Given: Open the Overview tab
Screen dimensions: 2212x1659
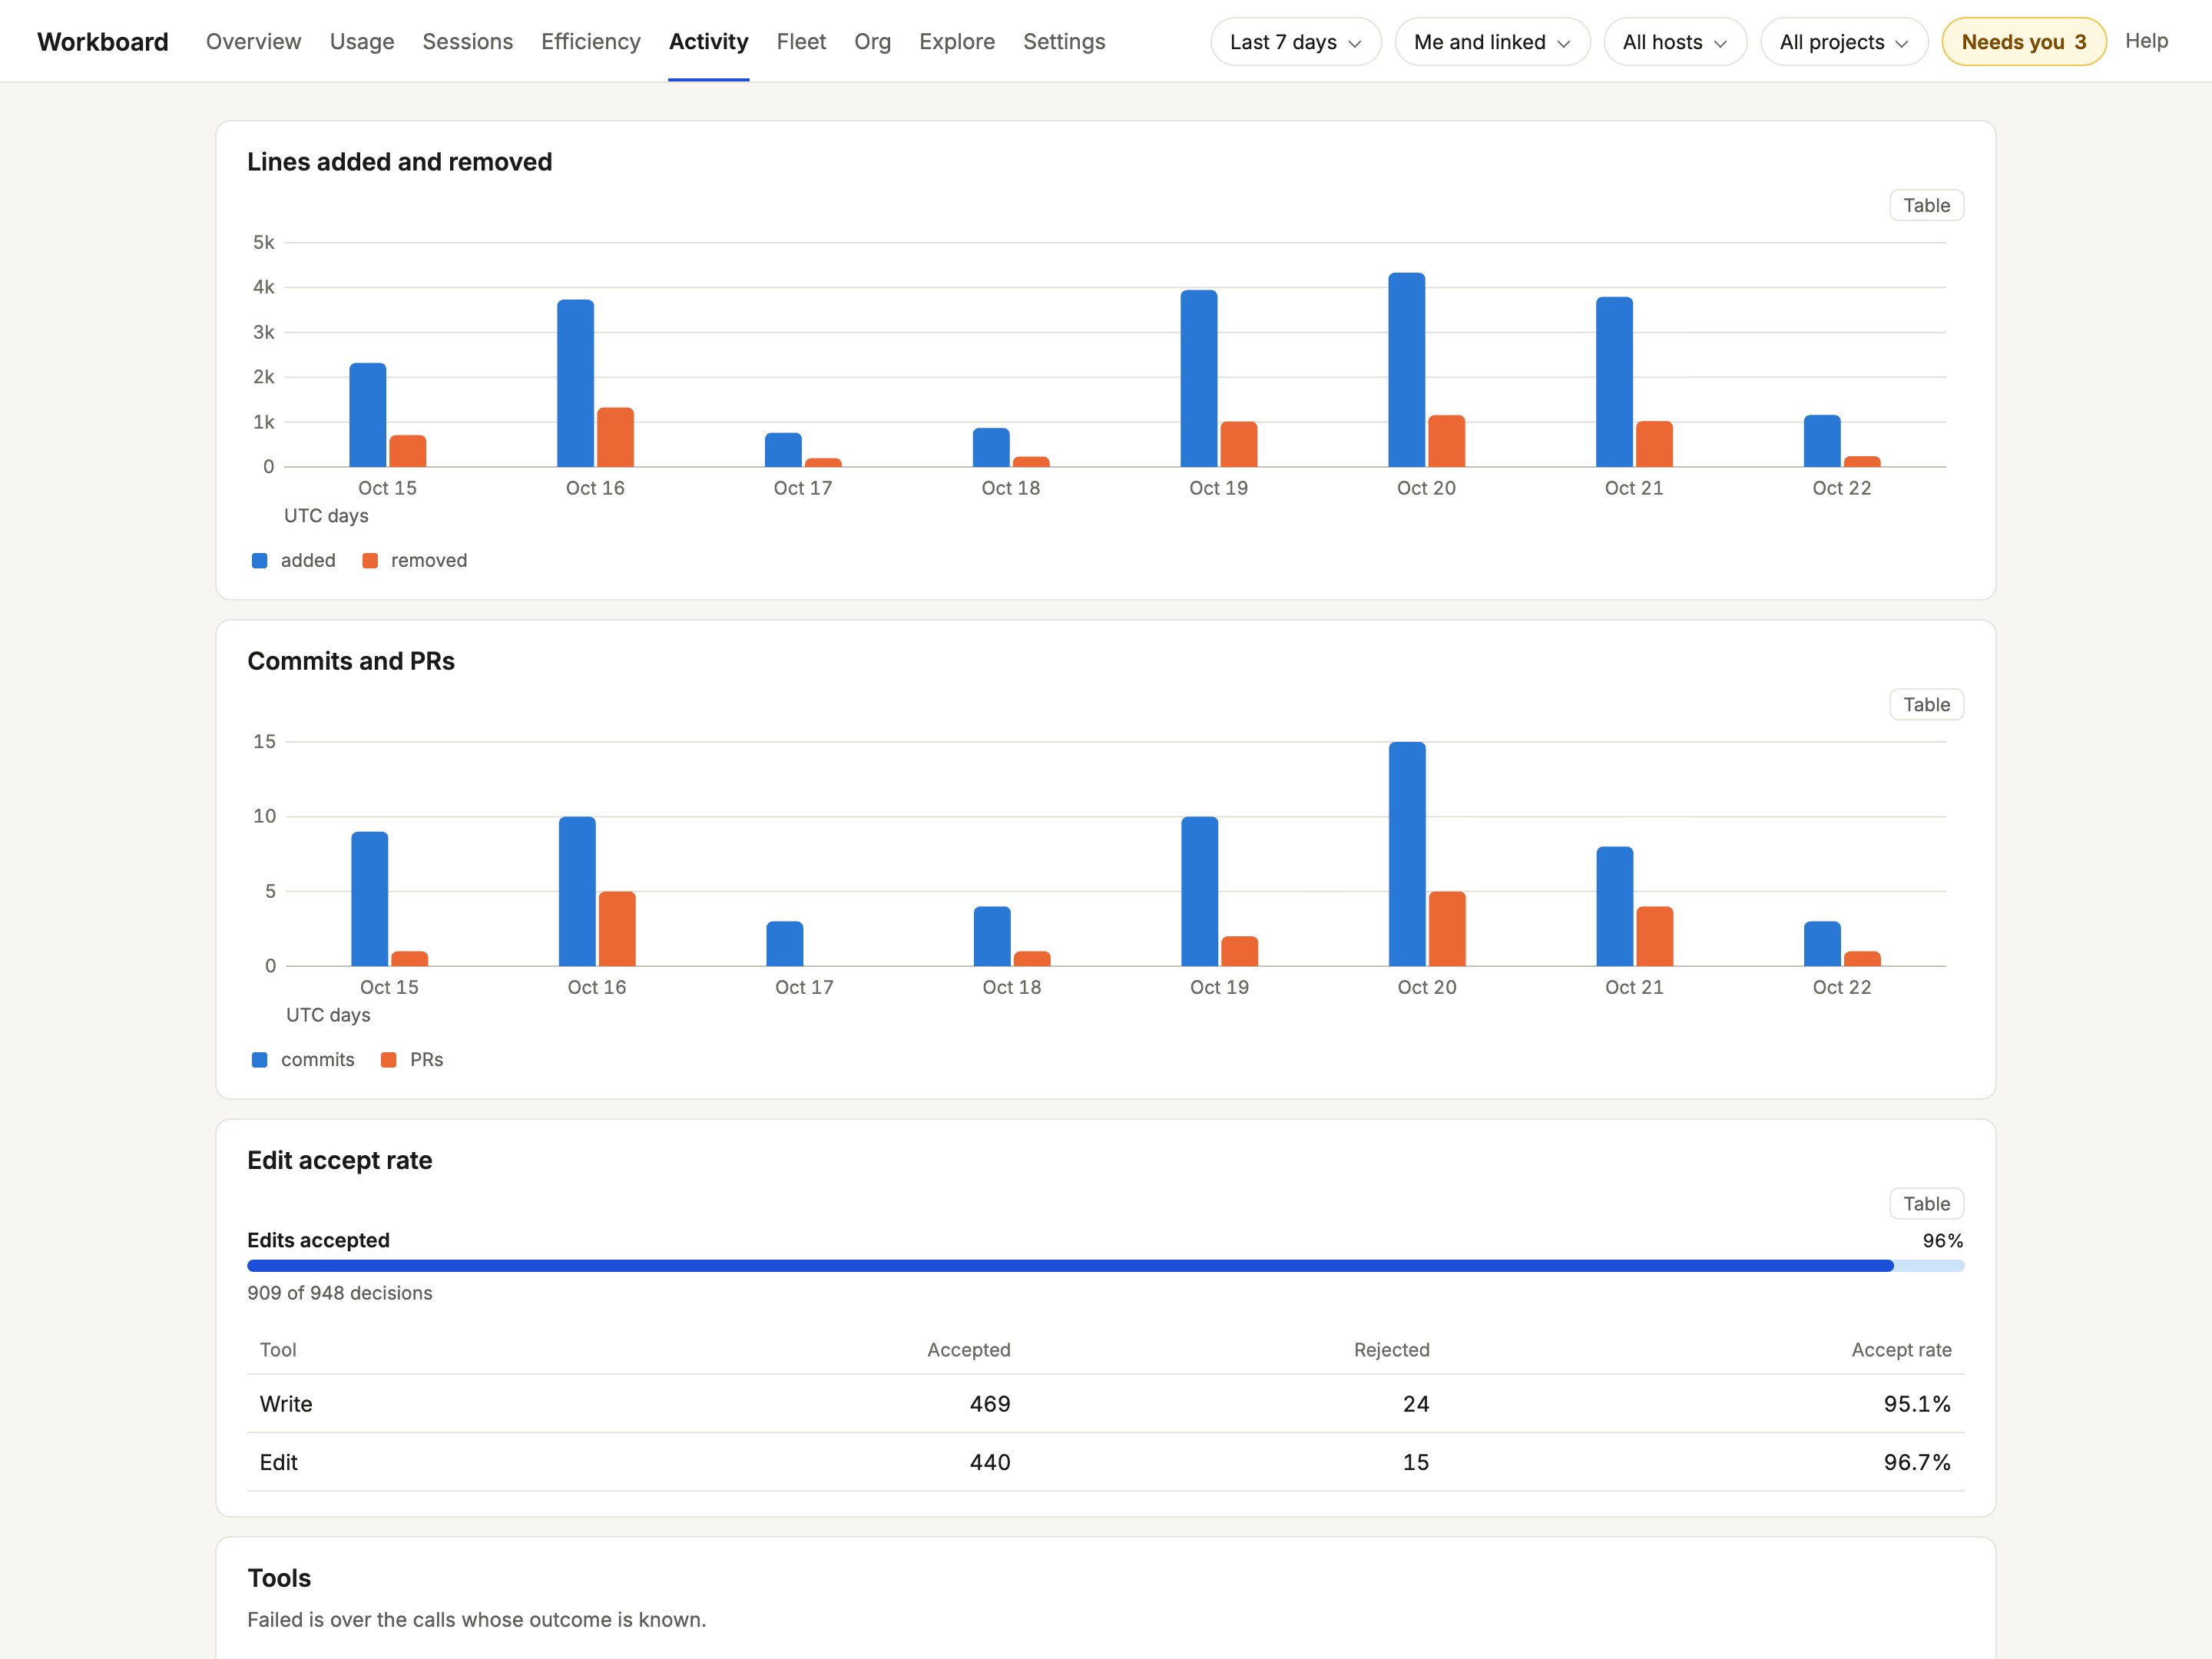Looking at the screenshot, I should [x=253, y=41].
